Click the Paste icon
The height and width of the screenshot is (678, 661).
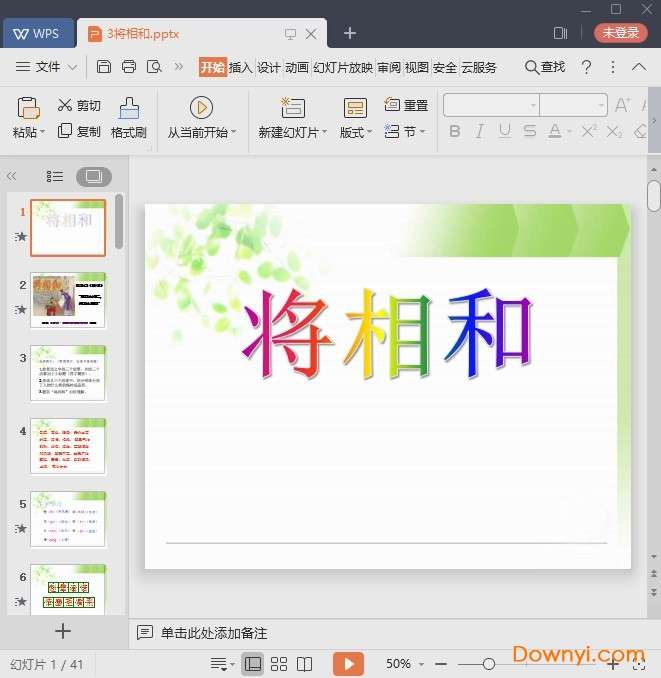click(28, 107)
